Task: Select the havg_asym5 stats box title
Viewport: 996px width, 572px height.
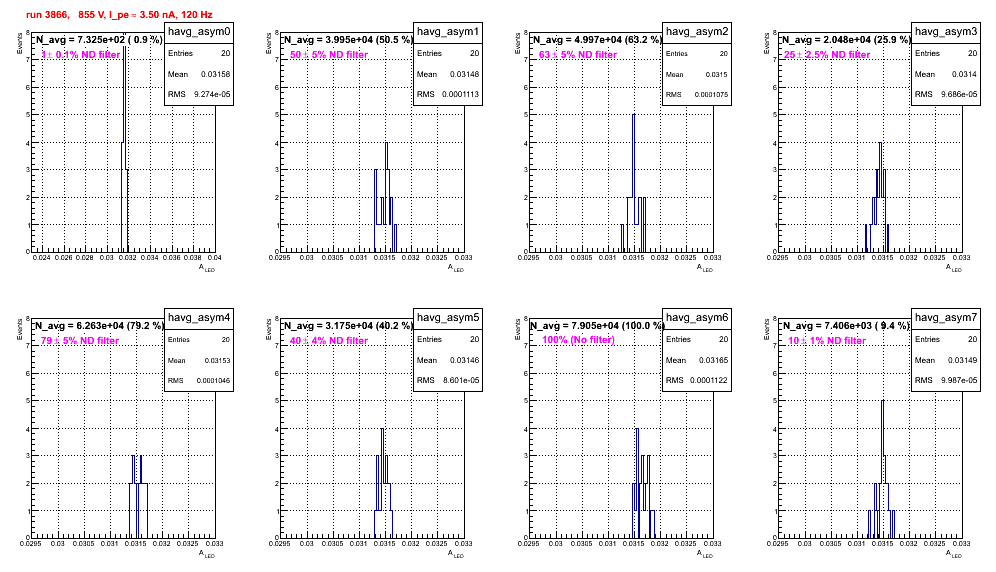Action: click(448, 318)
